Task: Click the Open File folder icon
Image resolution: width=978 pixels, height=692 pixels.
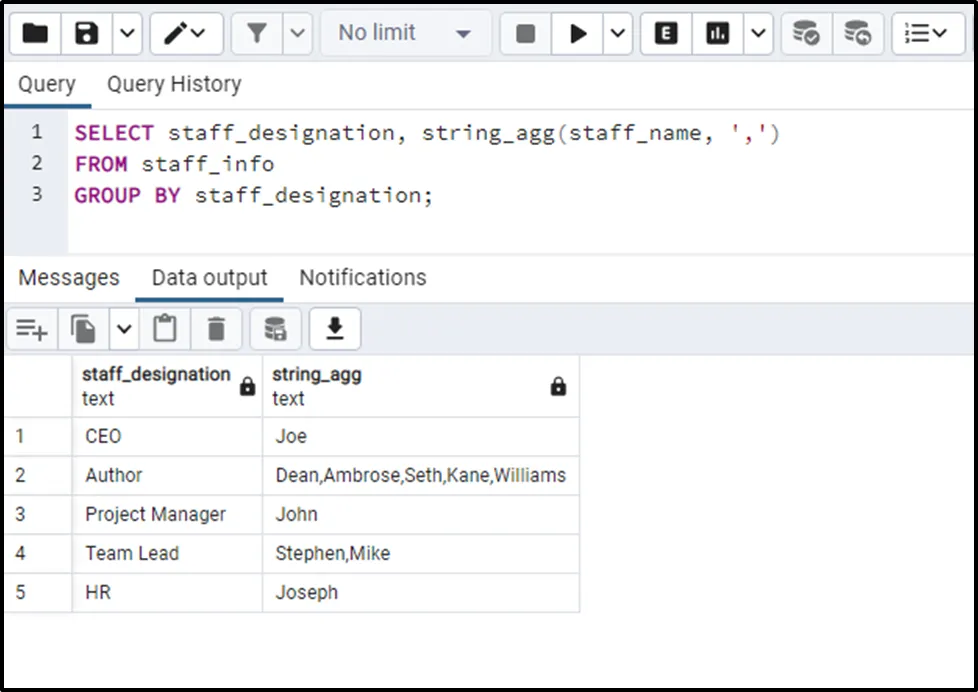Action: [35, 34]
